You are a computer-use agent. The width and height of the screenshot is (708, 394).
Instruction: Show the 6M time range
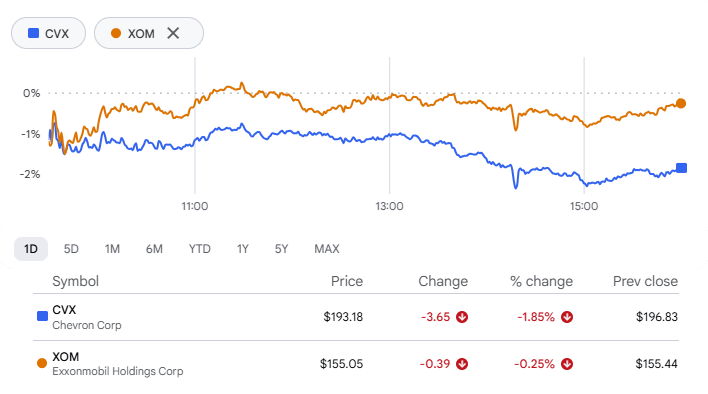point(154,249)
